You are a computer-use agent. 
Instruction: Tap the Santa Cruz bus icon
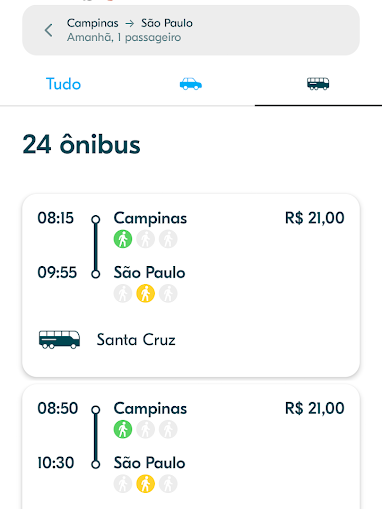(59, 340)
